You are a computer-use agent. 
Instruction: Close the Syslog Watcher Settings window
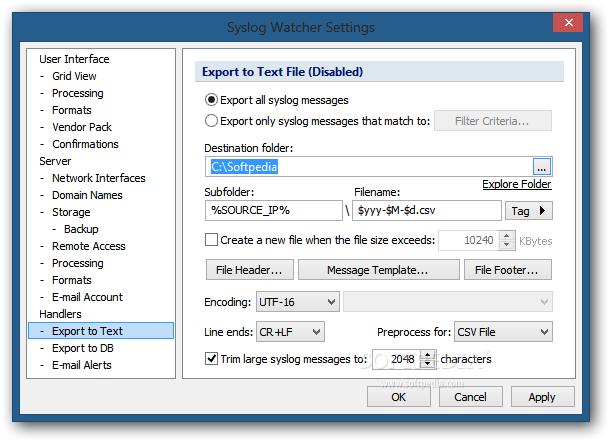click(568, 23)
